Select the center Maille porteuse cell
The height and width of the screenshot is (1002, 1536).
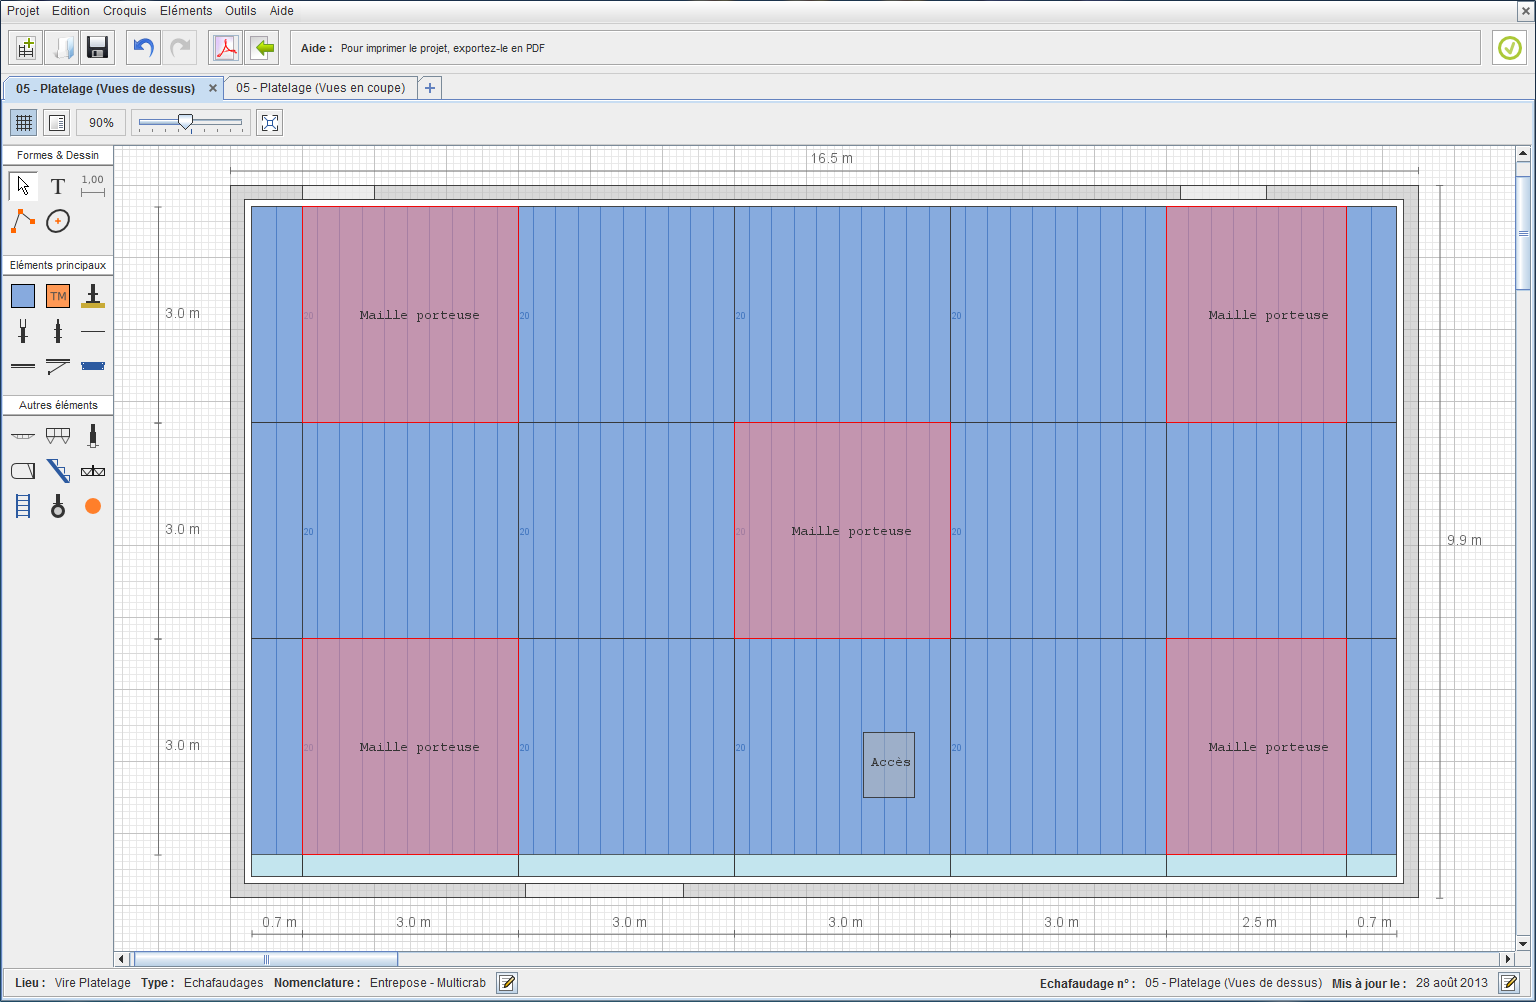[x=842, y=531]
